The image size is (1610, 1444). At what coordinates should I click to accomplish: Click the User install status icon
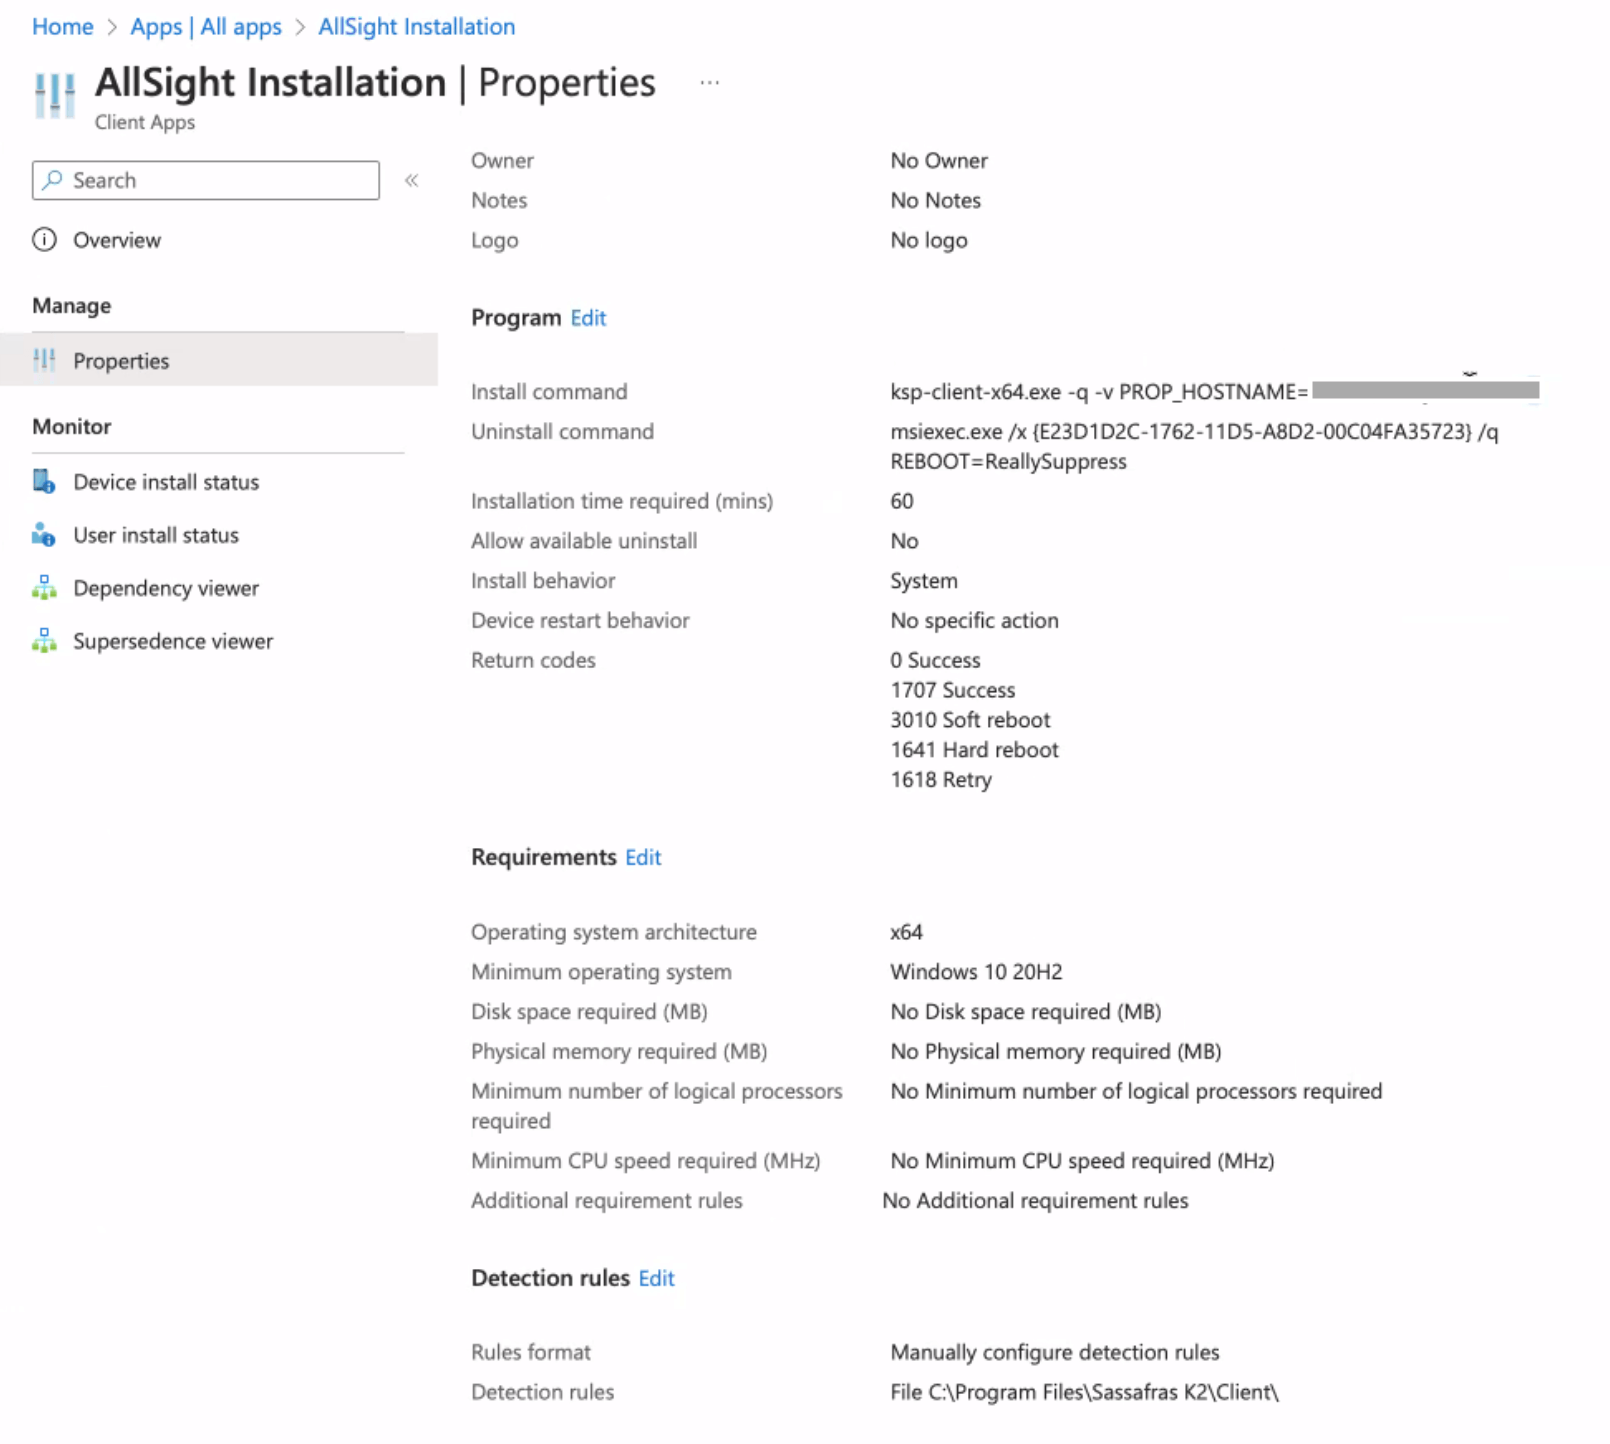coord(44,535)
